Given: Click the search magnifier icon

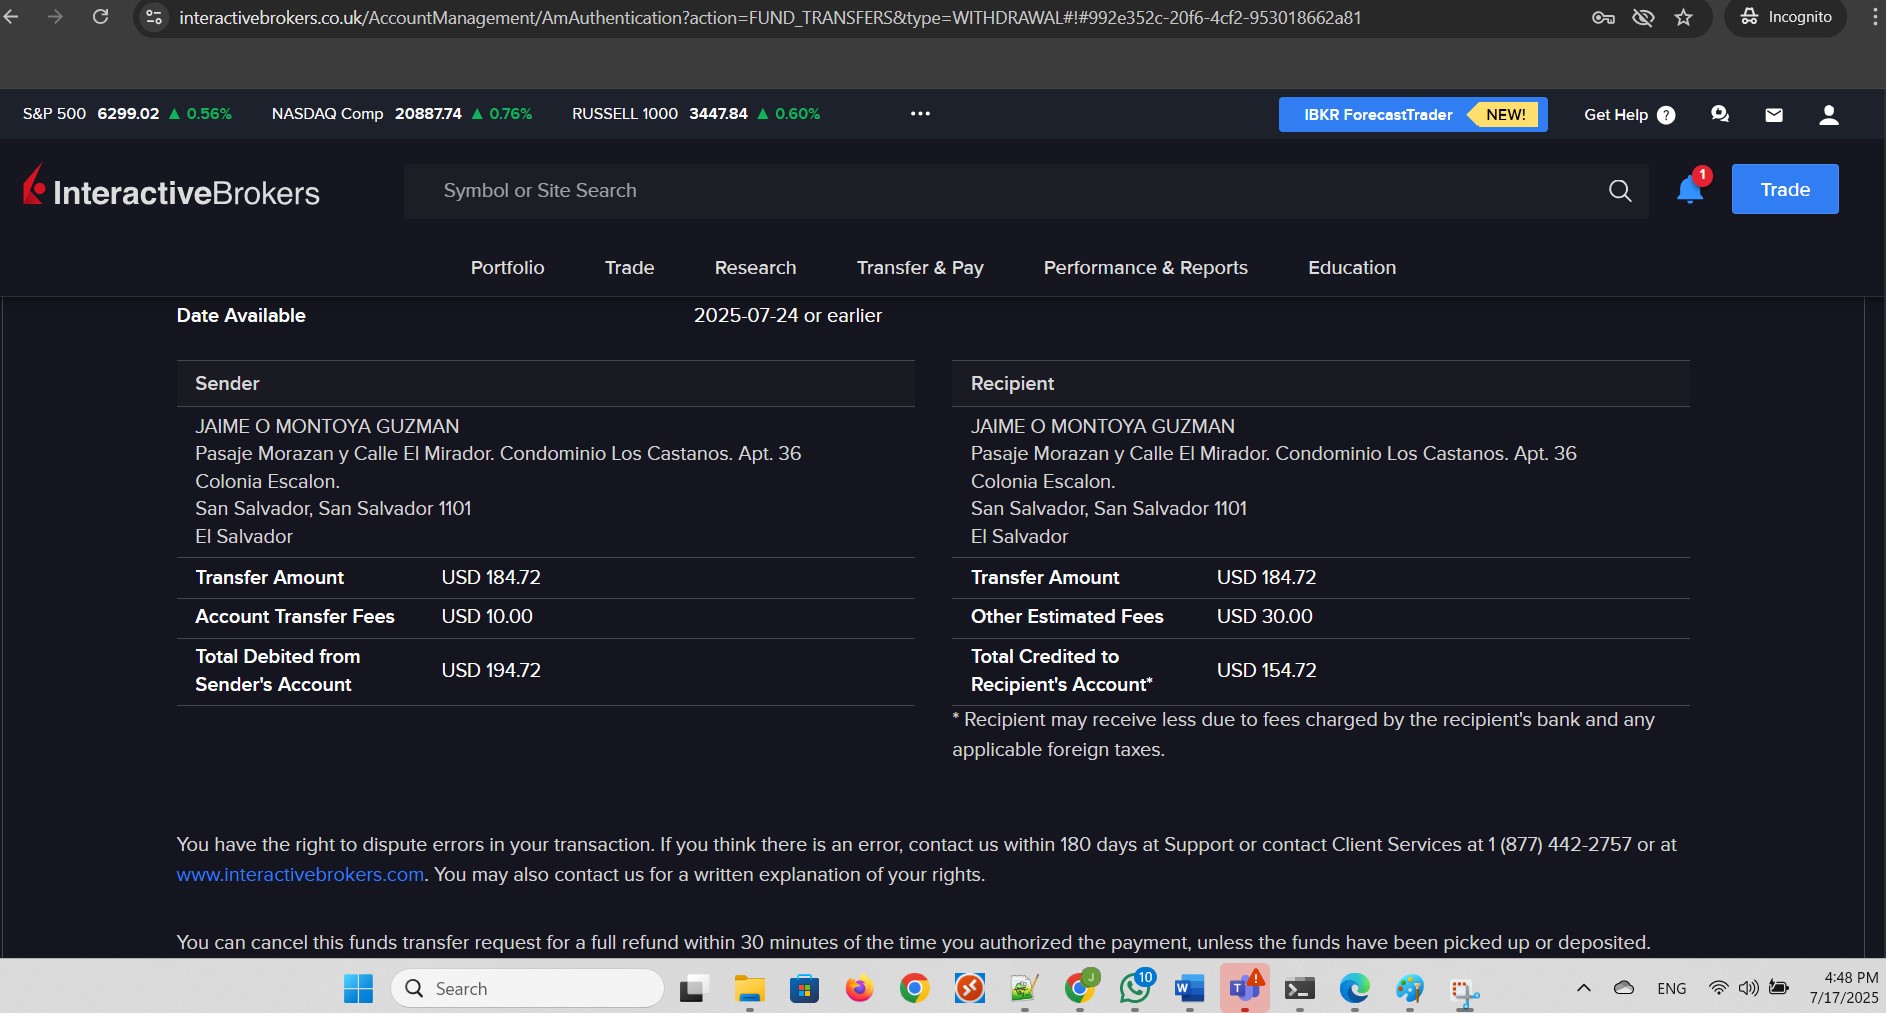Looking at the screenshot, I should pyautogui.click(x=1620, y=191).
